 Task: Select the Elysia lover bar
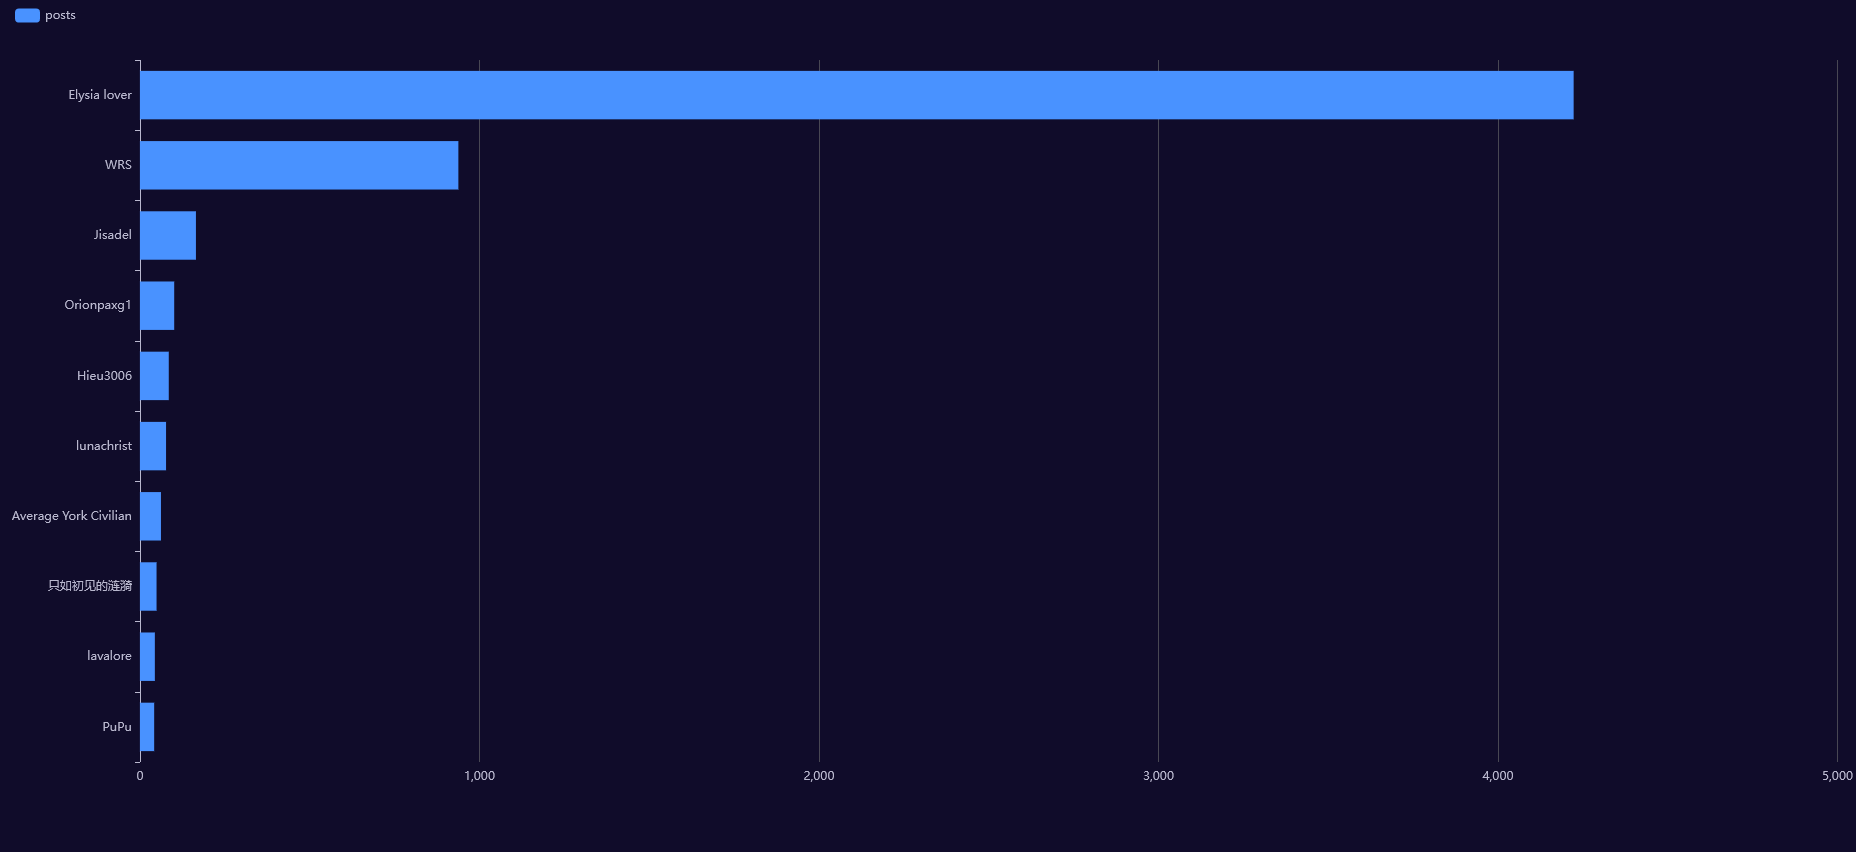[856, 95]
